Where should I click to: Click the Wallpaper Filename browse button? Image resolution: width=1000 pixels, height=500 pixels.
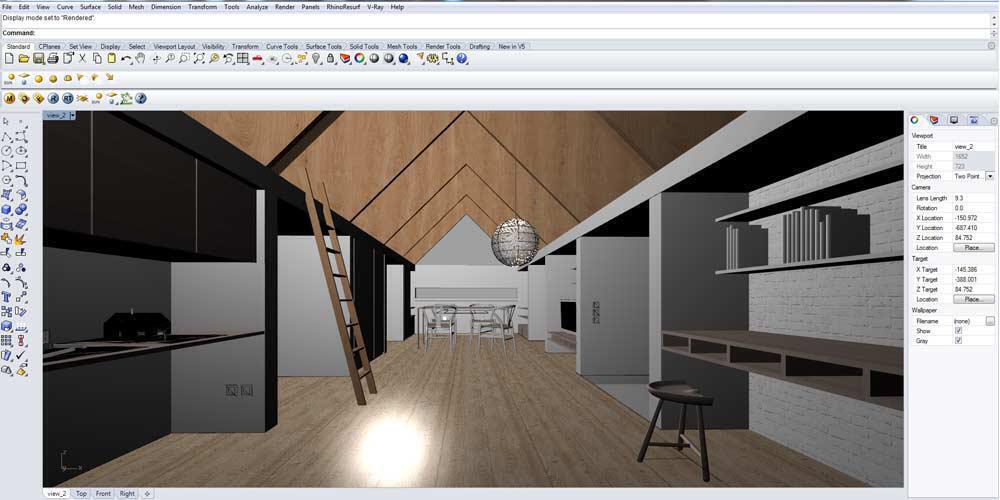(990, 321)
